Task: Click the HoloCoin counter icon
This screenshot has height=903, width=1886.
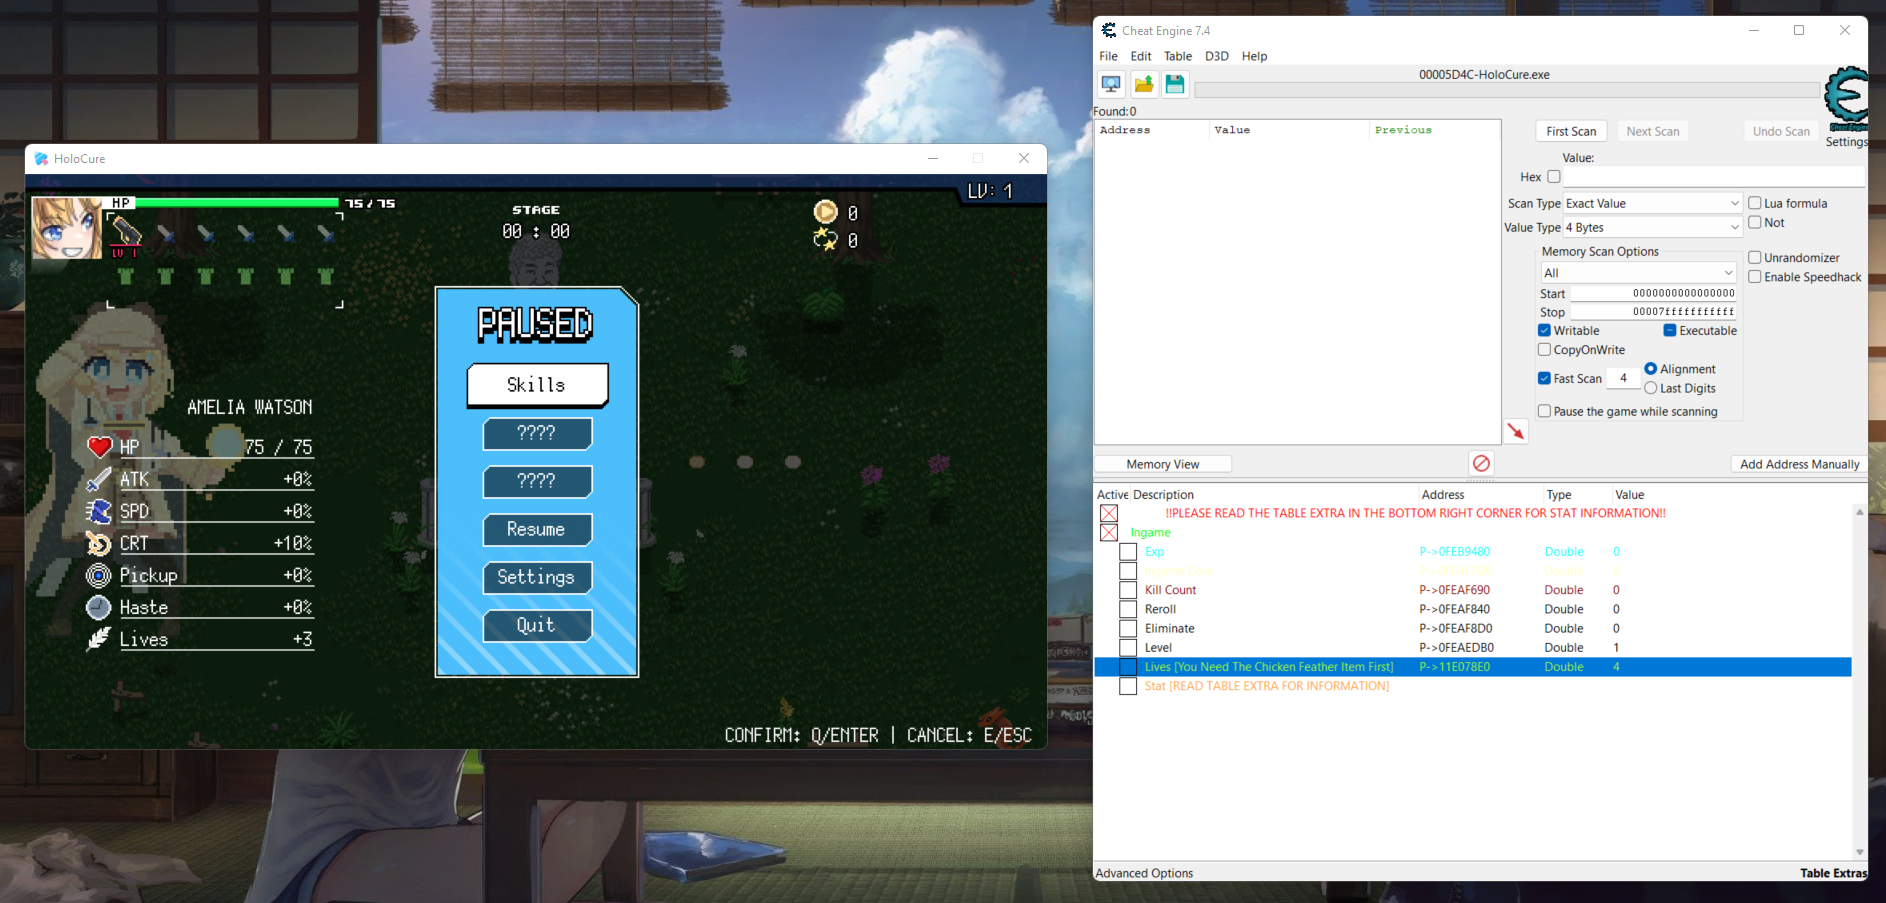Action: 825,212
